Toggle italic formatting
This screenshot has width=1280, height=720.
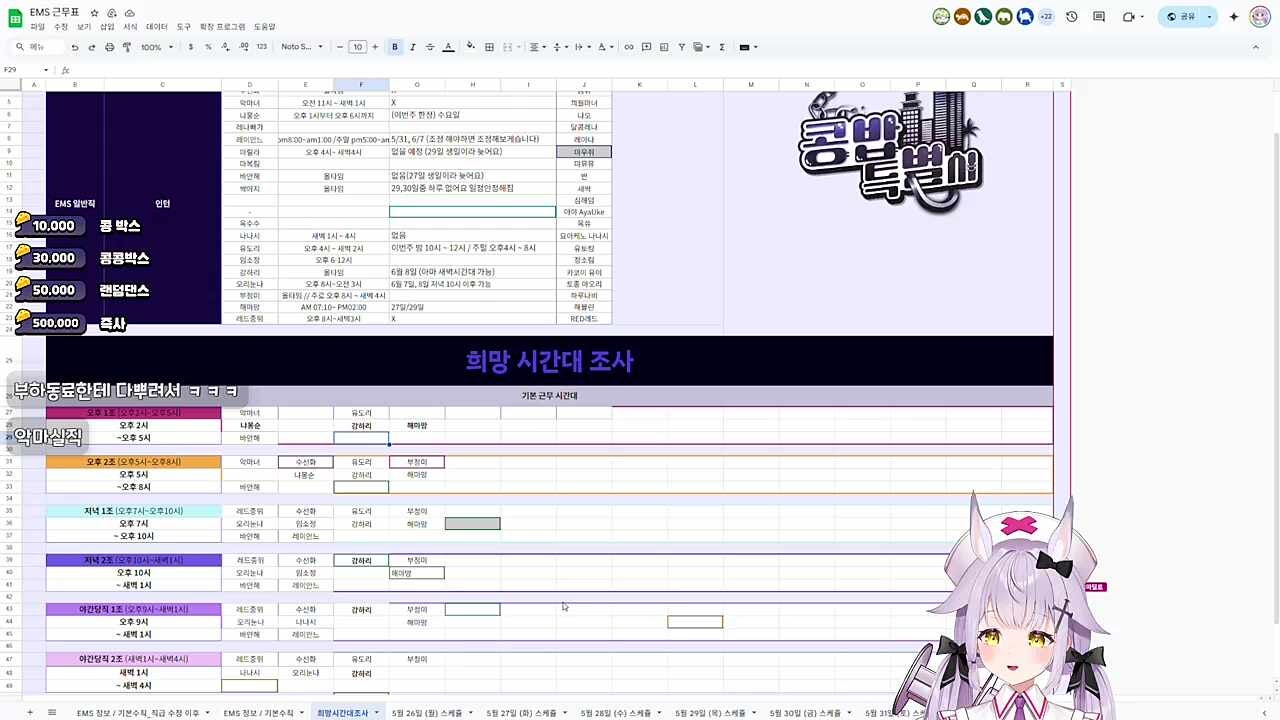click(x=412, y=47)
